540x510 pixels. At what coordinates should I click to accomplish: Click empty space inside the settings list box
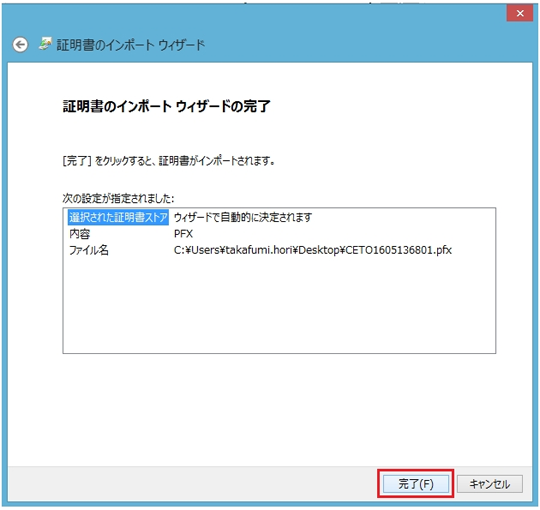click(279, 306)
